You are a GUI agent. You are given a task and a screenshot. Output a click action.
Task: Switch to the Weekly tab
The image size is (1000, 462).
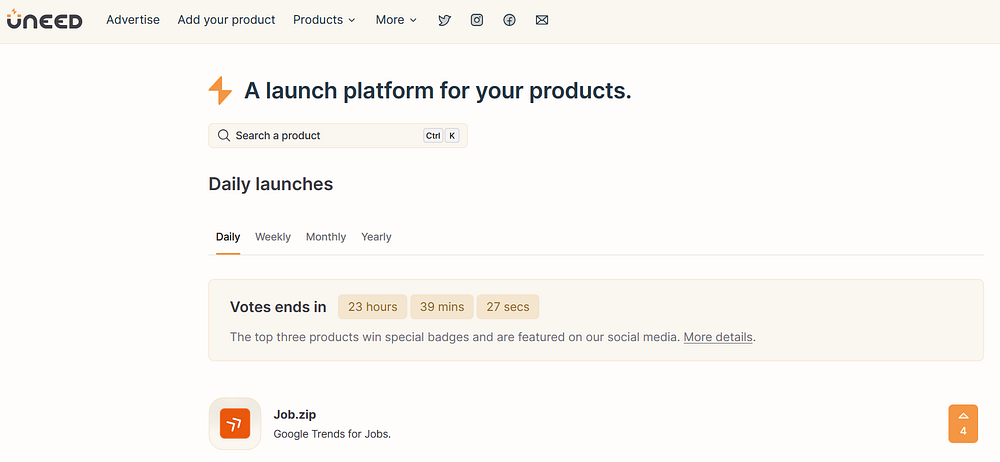click(x=273, y=237)
